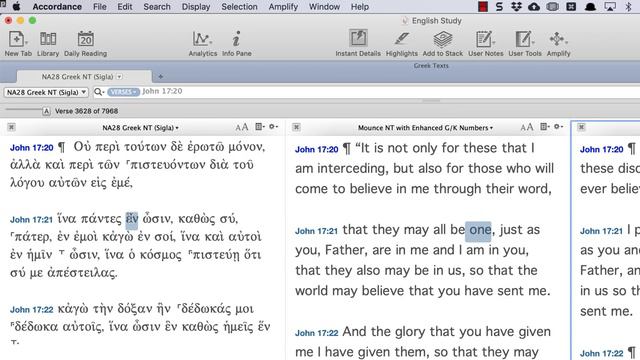Image resolution: width=640 pixels, height=360 pixels.
Task: Click the red square menu bar icon
Action: 483,7
